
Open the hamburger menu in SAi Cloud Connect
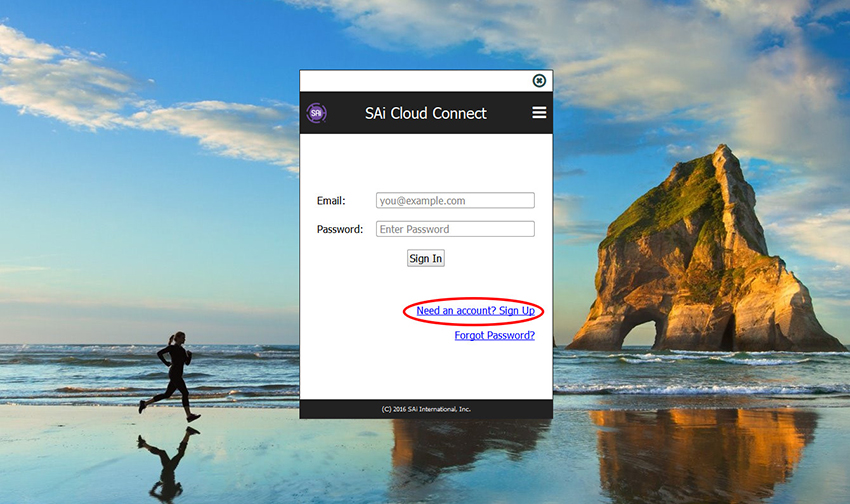539,112
